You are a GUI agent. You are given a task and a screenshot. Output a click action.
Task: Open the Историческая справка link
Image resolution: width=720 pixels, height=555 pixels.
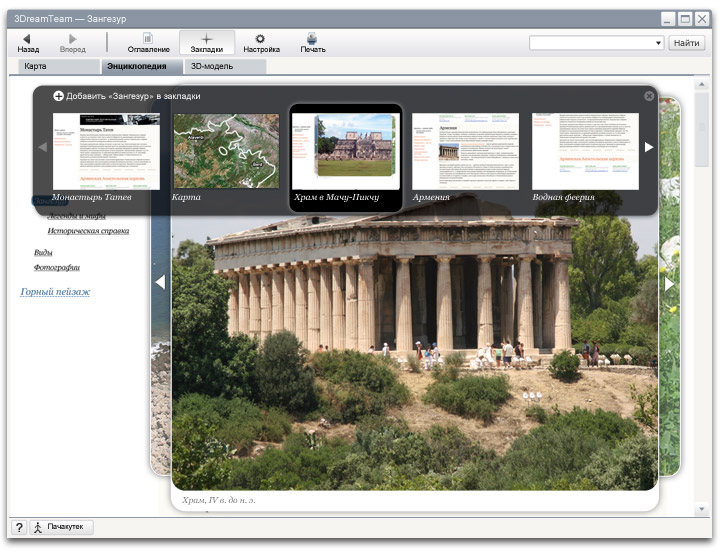(x=88, y=231)
